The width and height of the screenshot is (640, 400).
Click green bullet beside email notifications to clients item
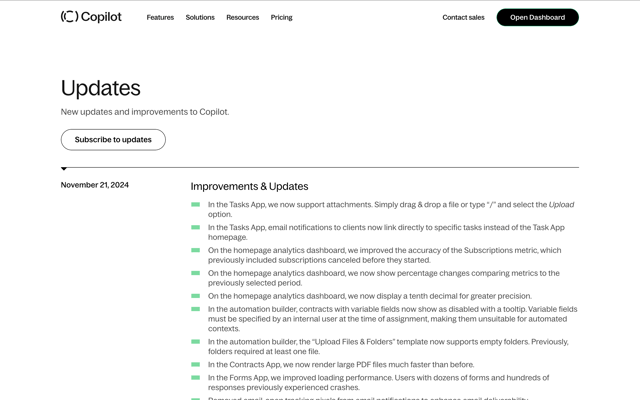(x=196, y=227)
